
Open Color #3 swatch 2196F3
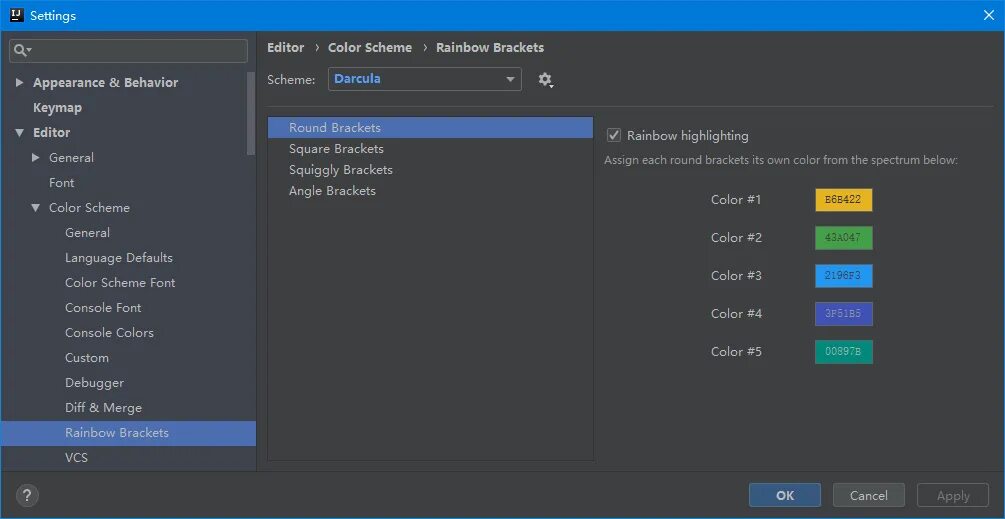click(843, 276)
